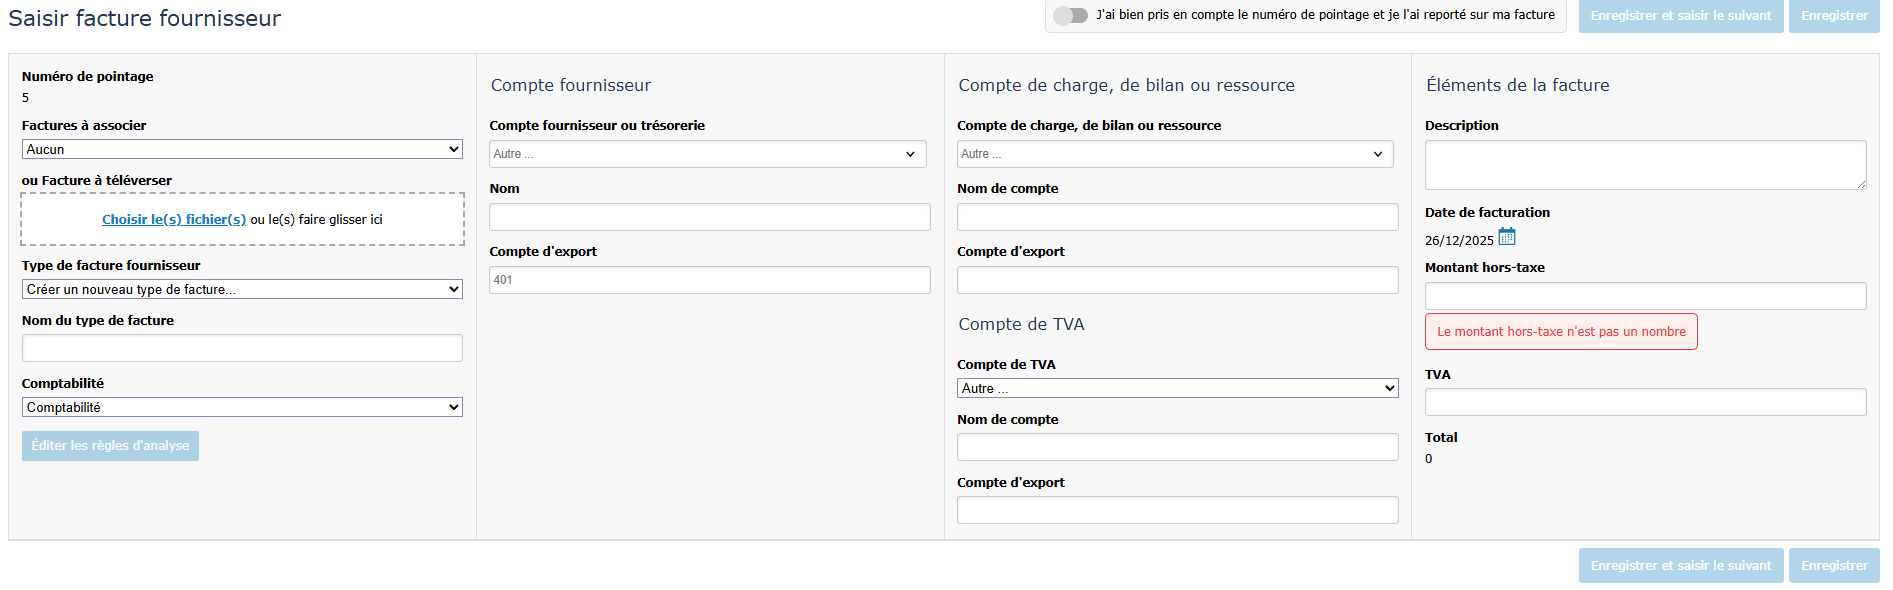Click the bottom Enregistrer button
Viewport: 1893px width, 590px height.
pos(1833,566)
